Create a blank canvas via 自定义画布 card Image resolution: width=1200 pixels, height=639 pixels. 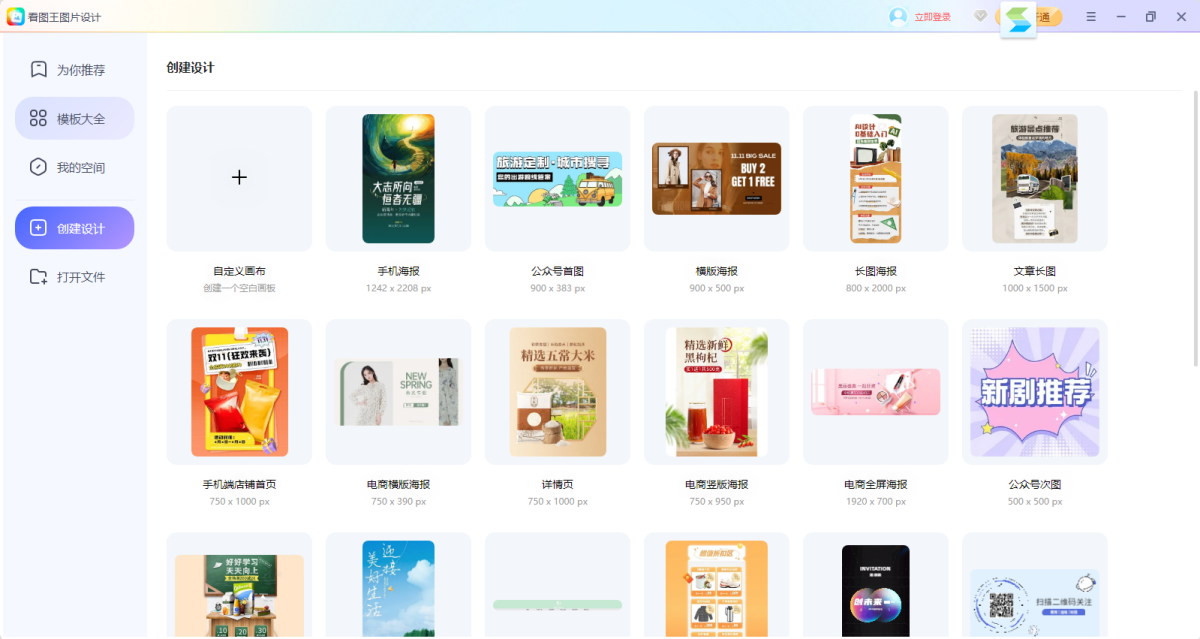(x=238, y=178)
